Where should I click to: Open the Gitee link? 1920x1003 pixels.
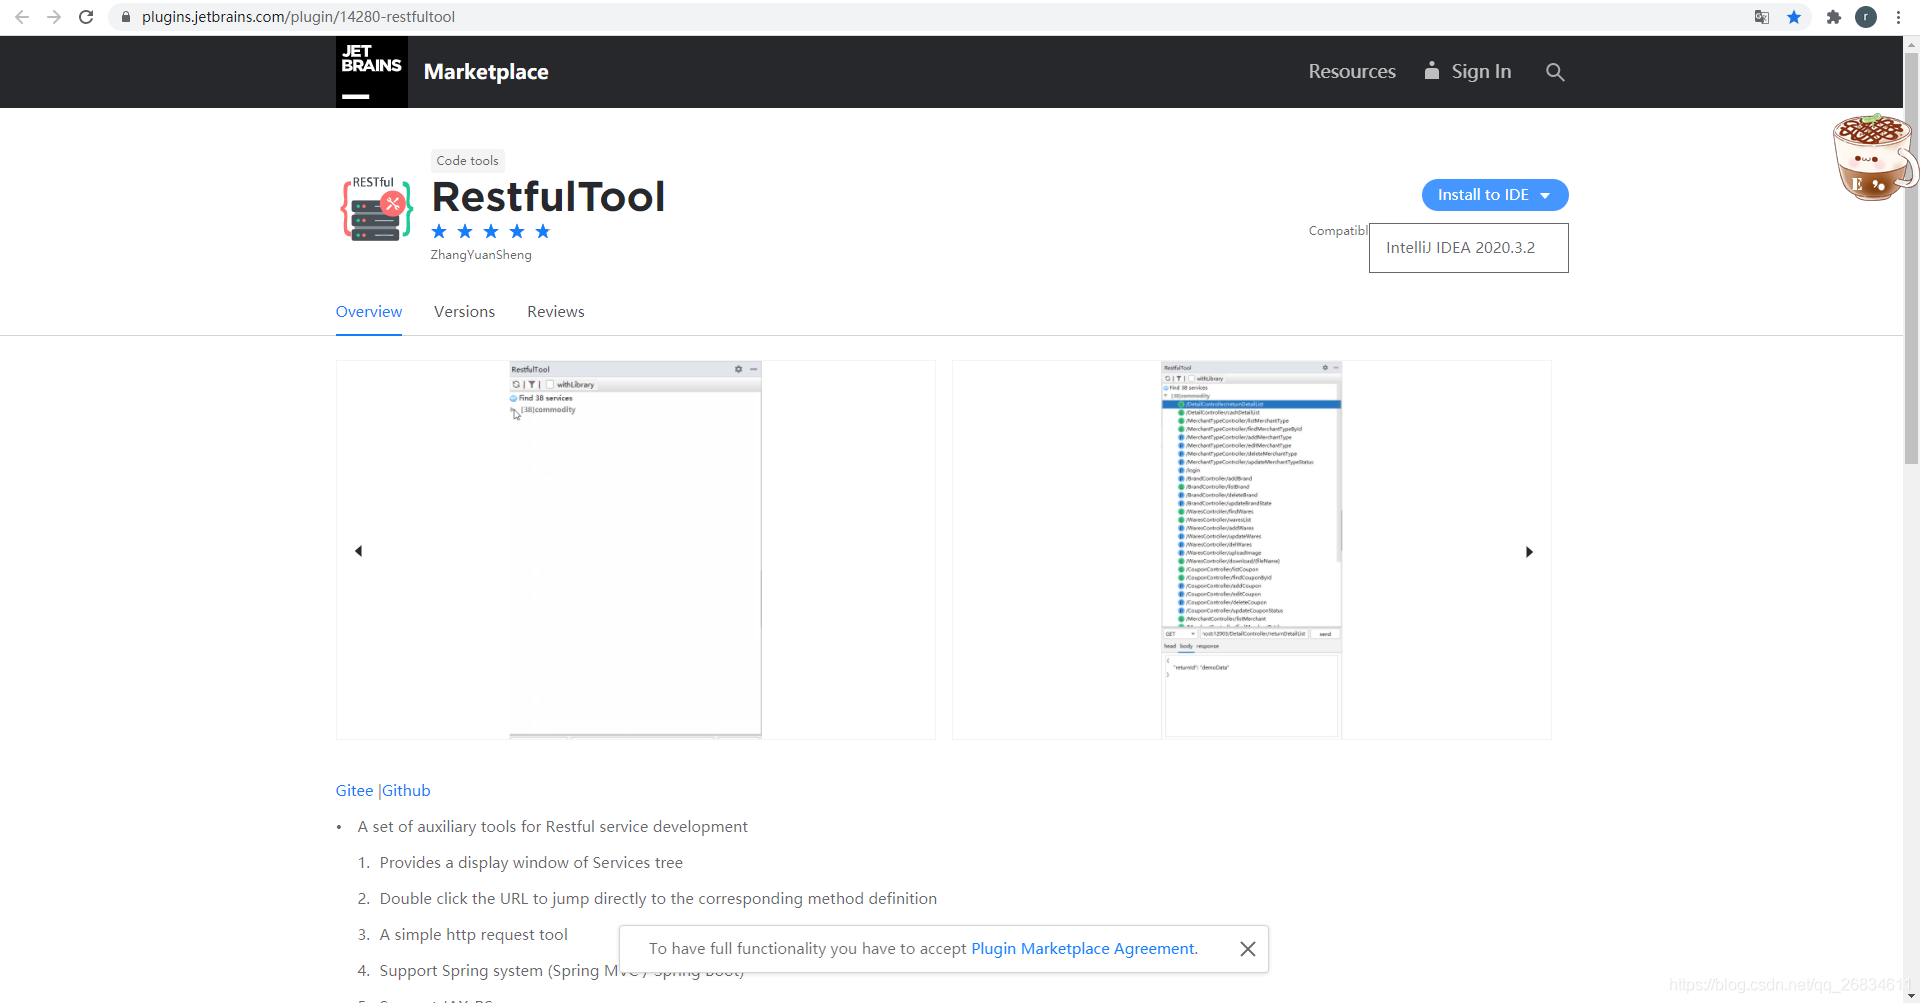click(354, 791)
